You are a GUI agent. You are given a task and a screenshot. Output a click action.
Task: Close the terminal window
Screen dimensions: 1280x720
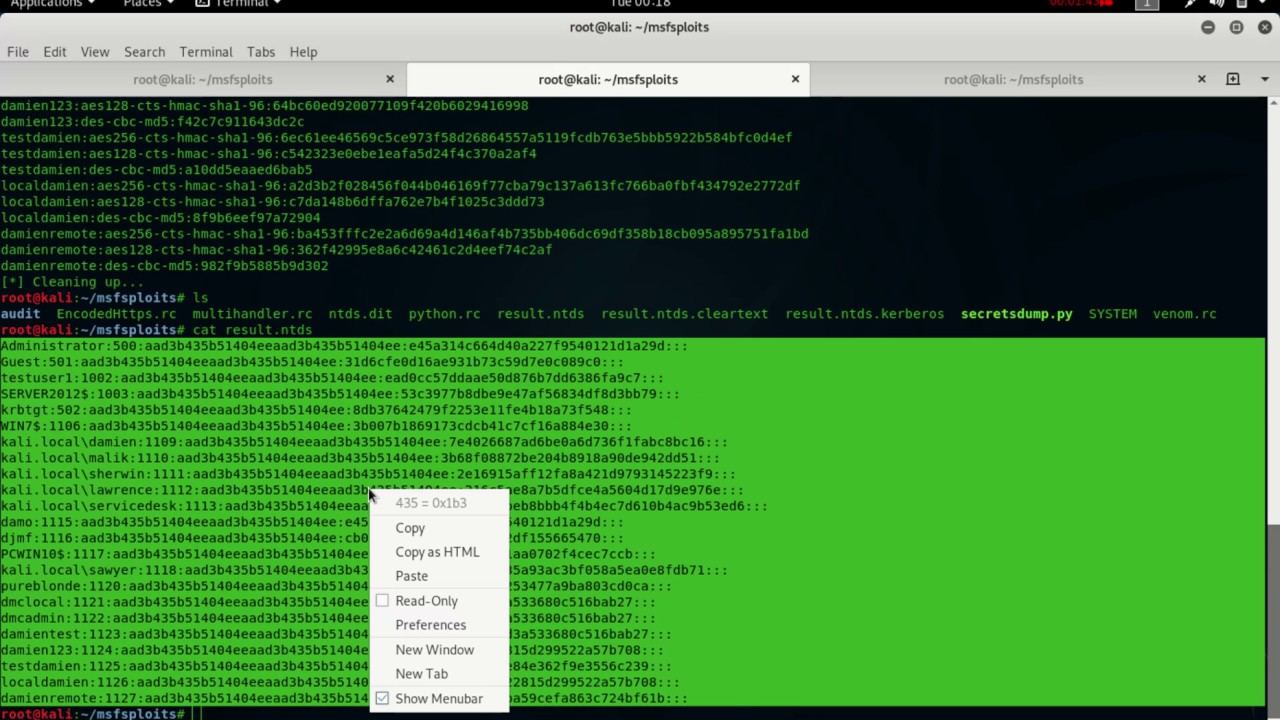pyautogui.click(x=1263, y=27)
